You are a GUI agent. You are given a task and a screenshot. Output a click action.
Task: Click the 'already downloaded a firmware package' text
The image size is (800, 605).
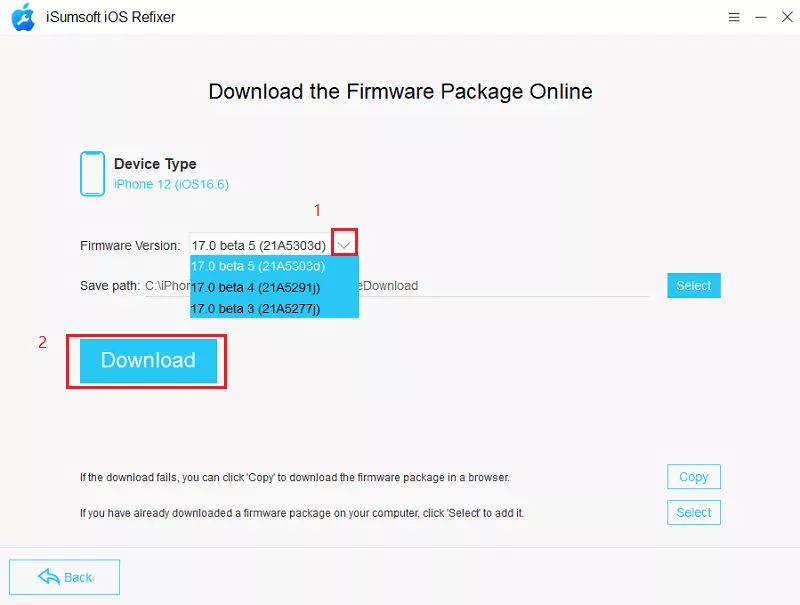pos(302,513)
